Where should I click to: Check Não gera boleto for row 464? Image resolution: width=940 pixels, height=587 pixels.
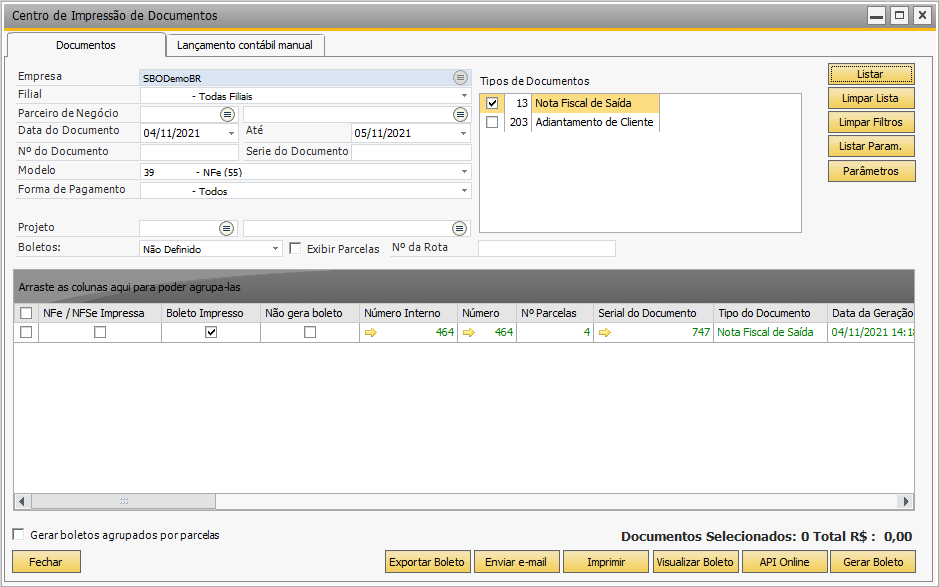coord(310,332)
